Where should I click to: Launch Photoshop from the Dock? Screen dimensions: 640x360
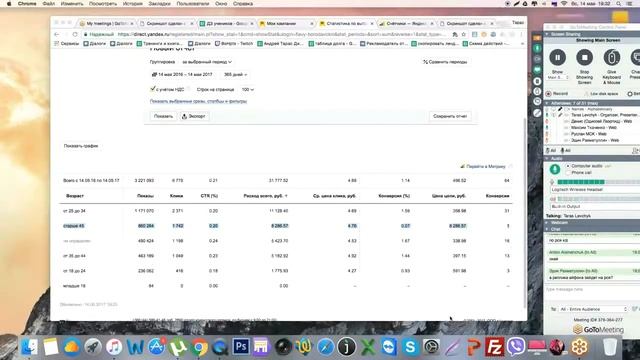[241, 347]
